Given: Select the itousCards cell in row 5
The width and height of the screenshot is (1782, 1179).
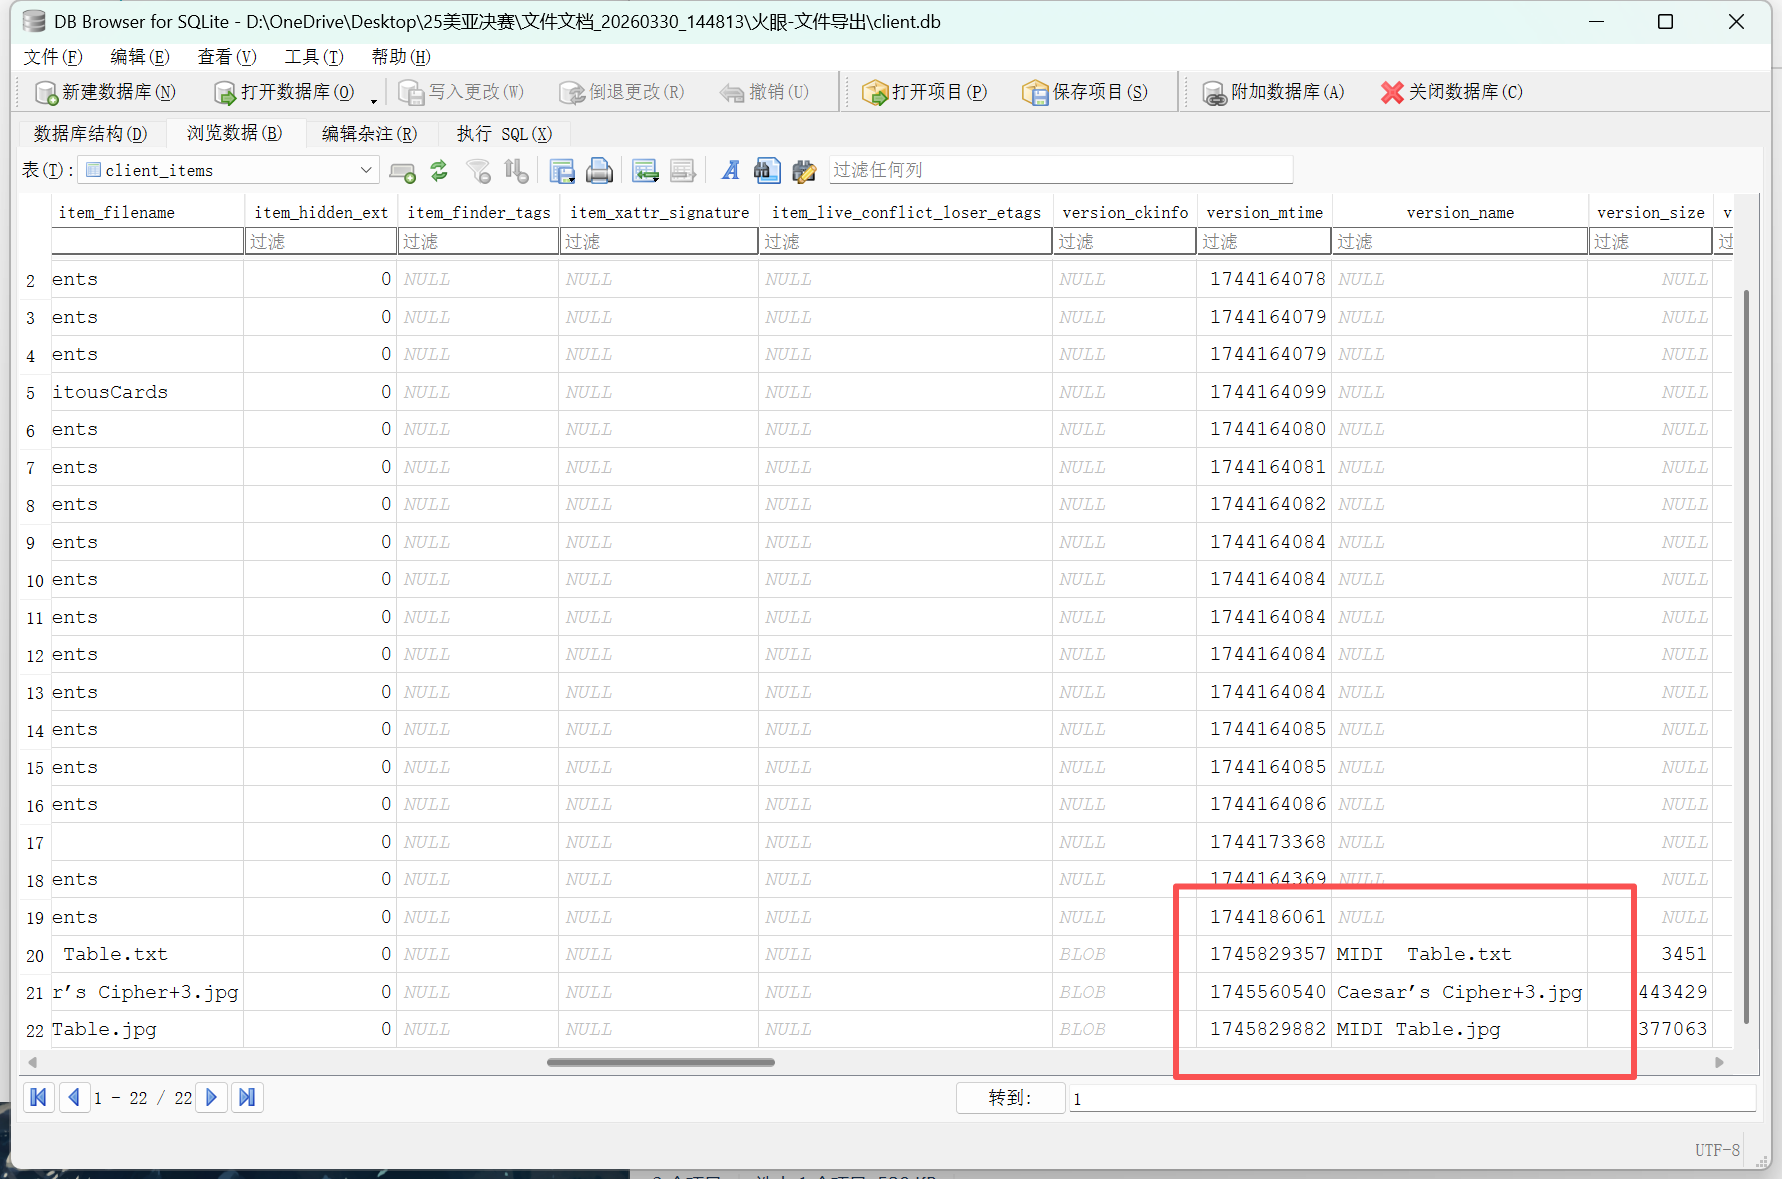Looking at the screenshot, I should click(x=148, y=392).
